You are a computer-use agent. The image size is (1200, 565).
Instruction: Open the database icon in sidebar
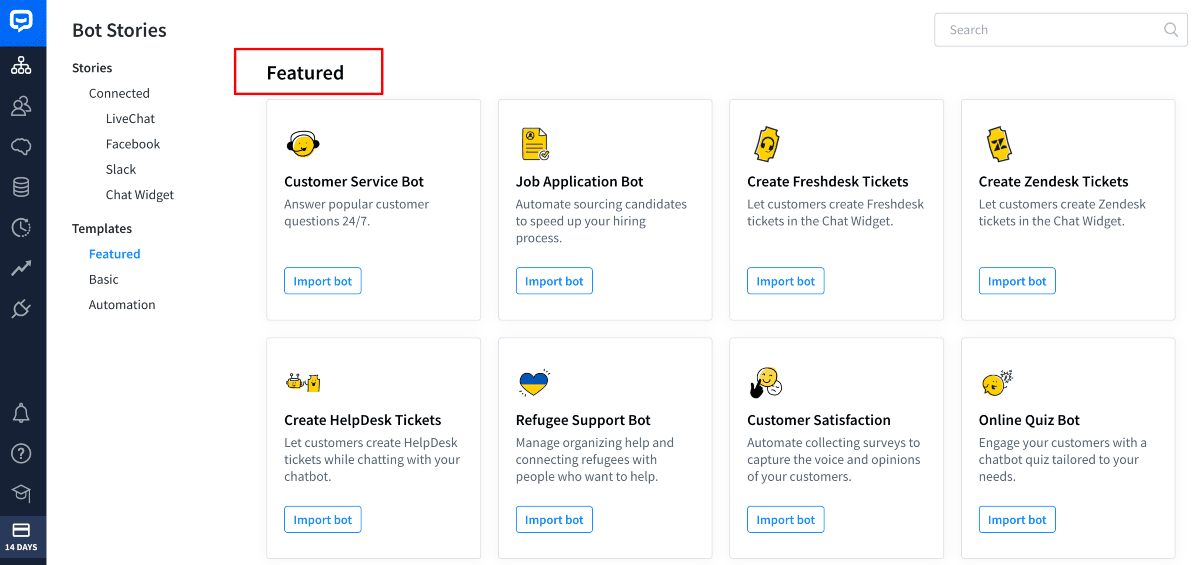coord(21,187)
